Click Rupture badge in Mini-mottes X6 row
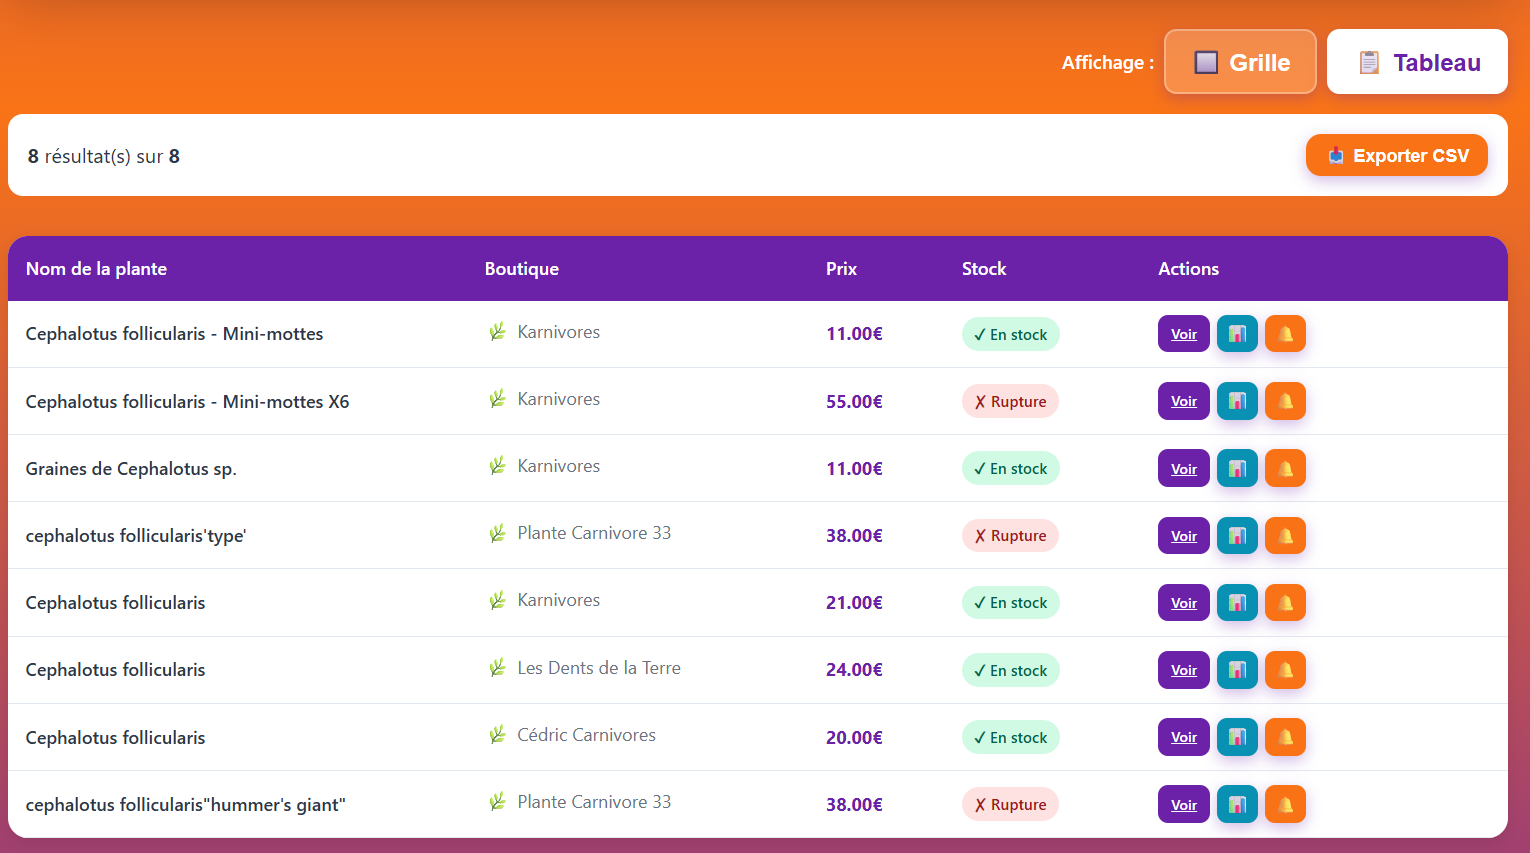This screenshot has height=853, width=1530. [1010, 402]
